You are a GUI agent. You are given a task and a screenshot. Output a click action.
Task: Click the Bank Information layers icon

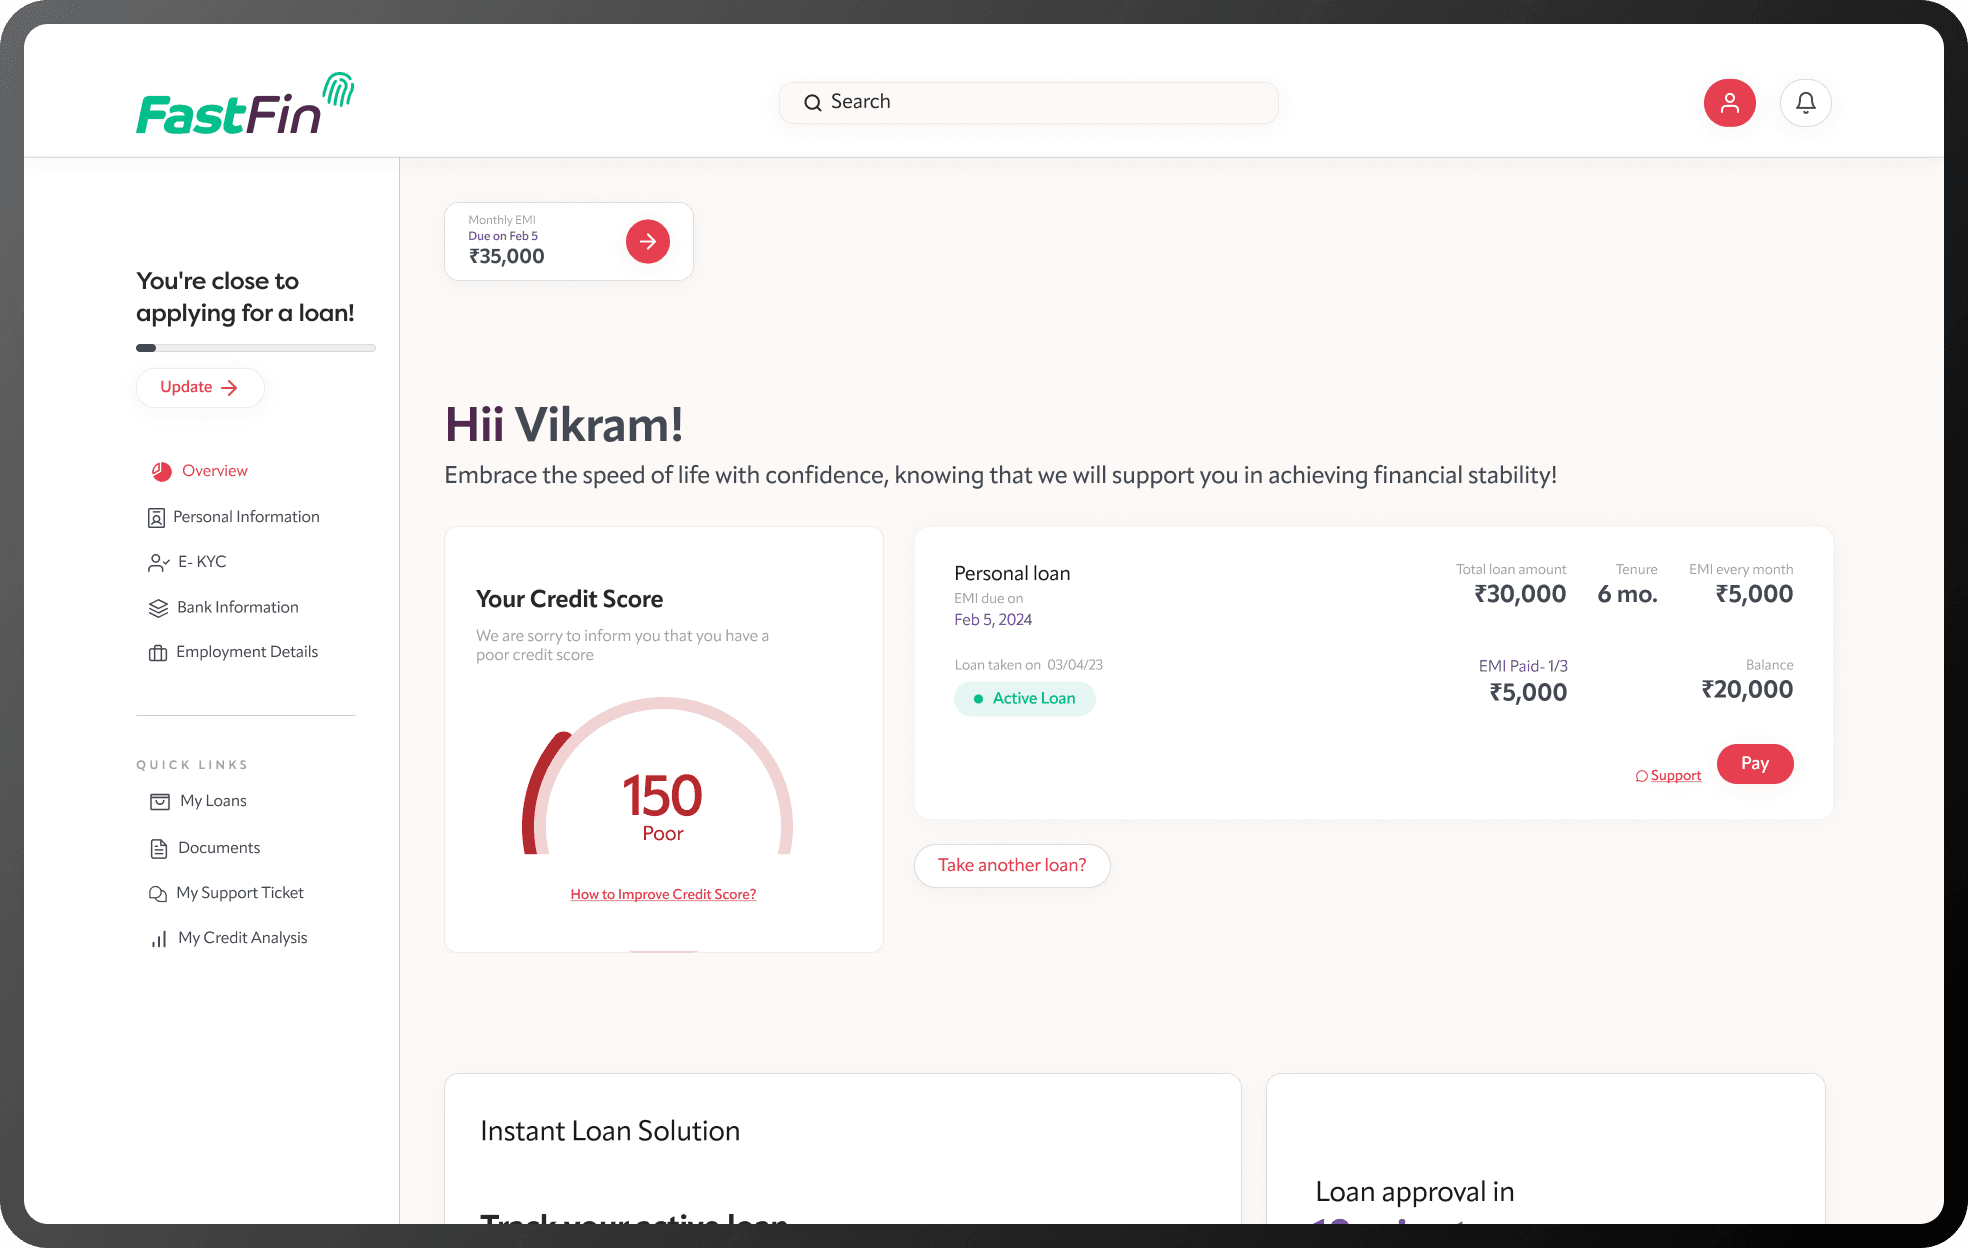point(158,608)
